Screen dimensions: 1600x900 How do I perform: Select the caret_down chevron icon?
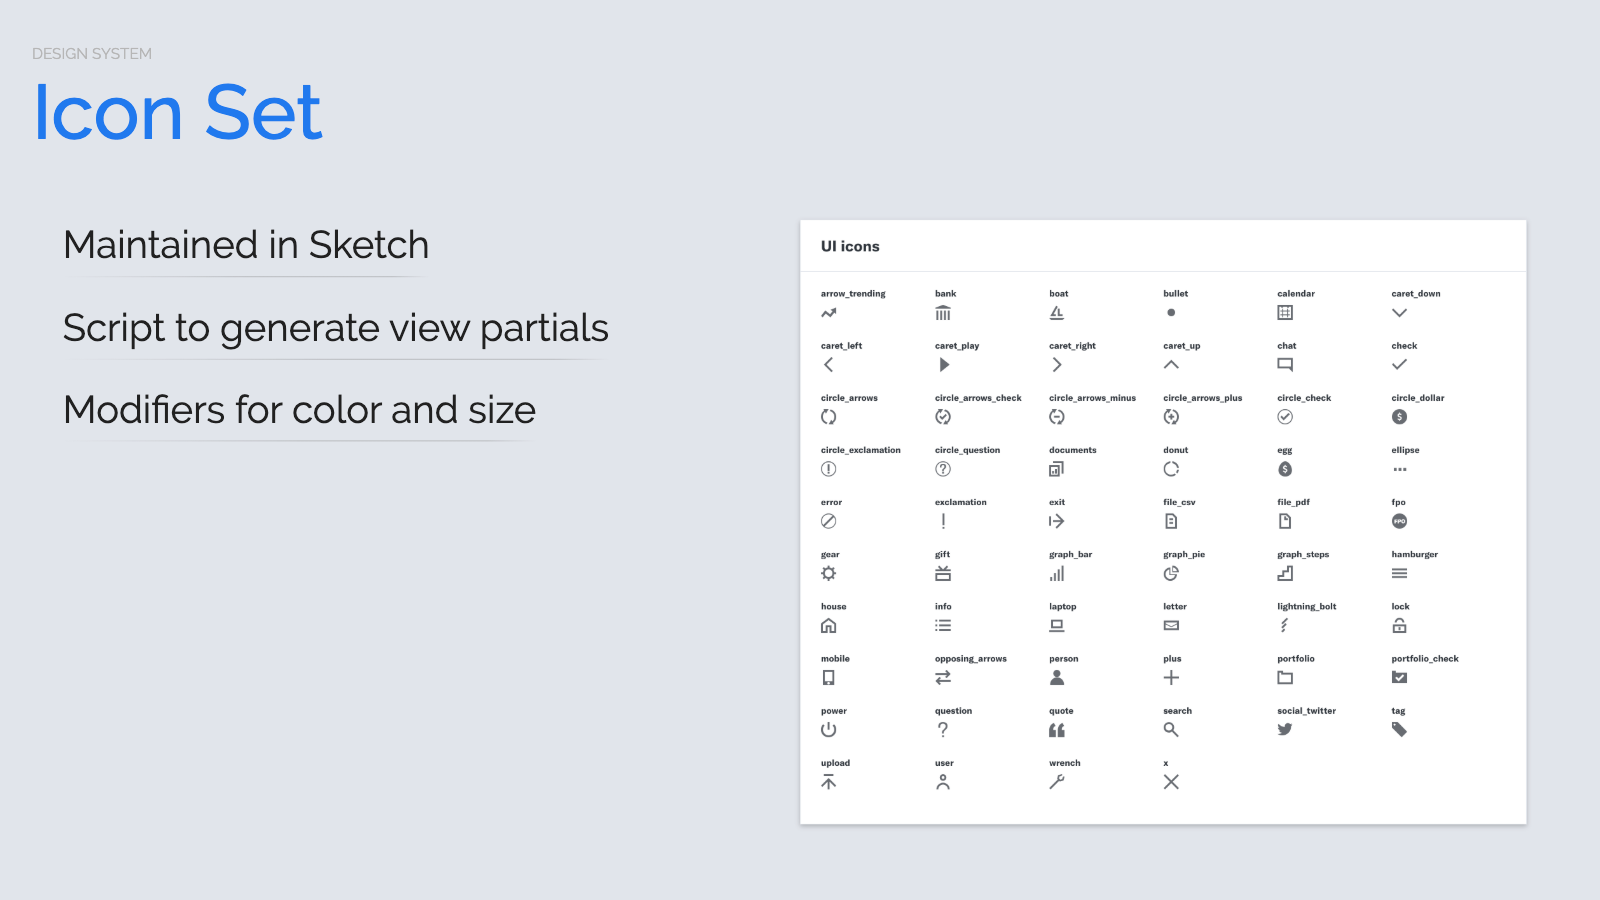[1399, 313]
